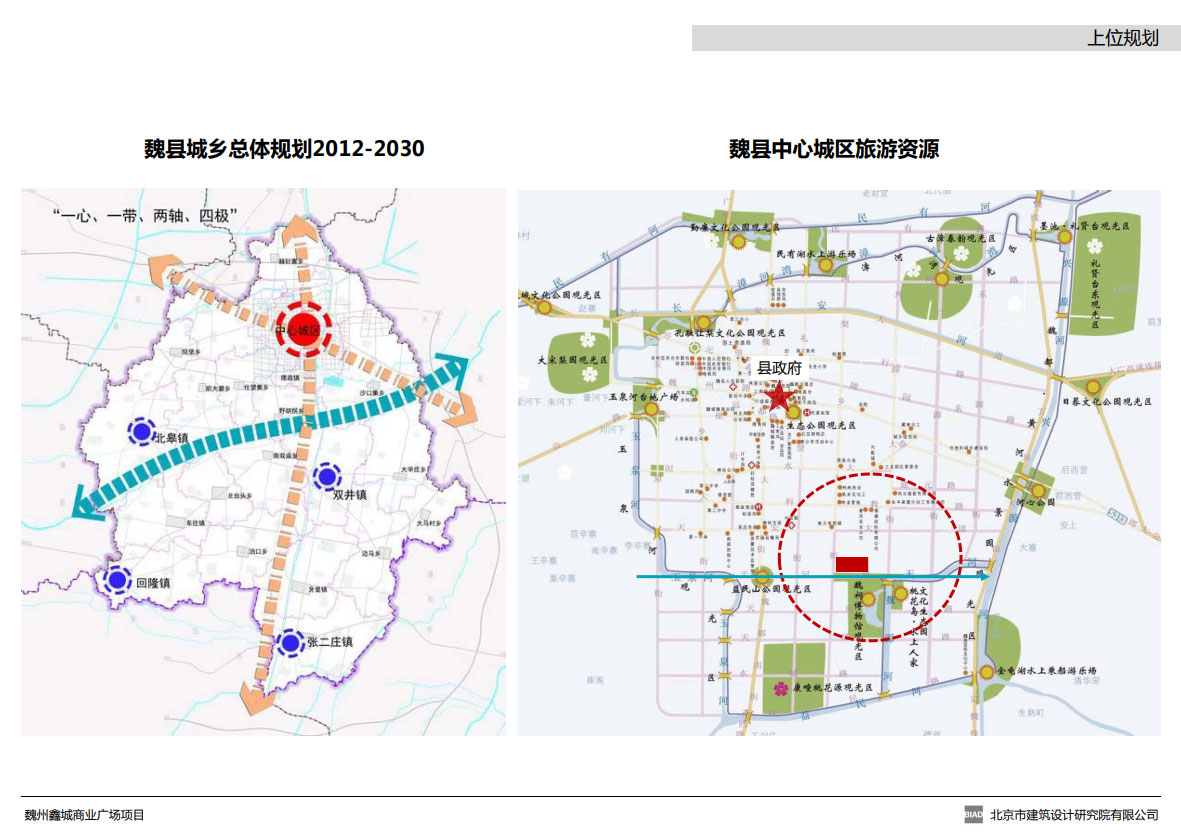Viewport: 1181px width, 834px height.
Task: Click the solid red rectangle site marker
Action: pyautogui.click(x=851, y=564)
